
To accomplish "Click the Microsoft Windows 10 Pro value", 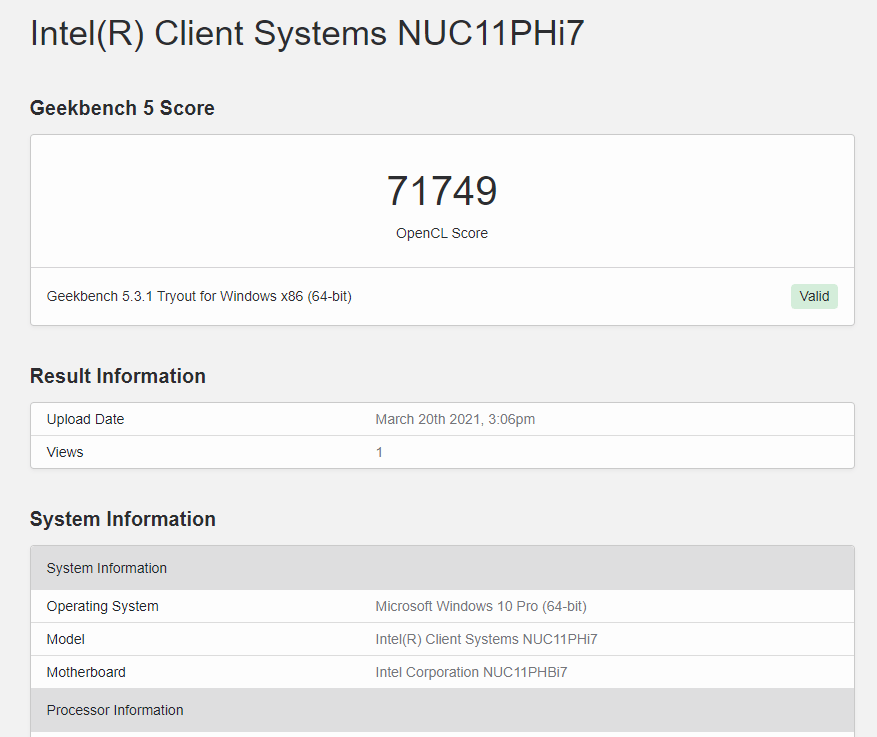I will (x=481, y=606).
